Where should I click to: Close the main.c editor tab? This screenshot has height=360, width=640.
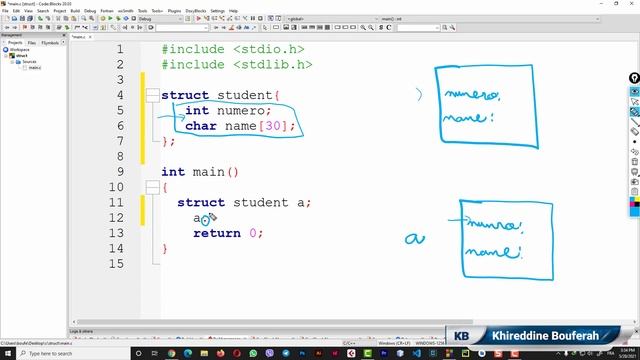(x=90, y=37)
